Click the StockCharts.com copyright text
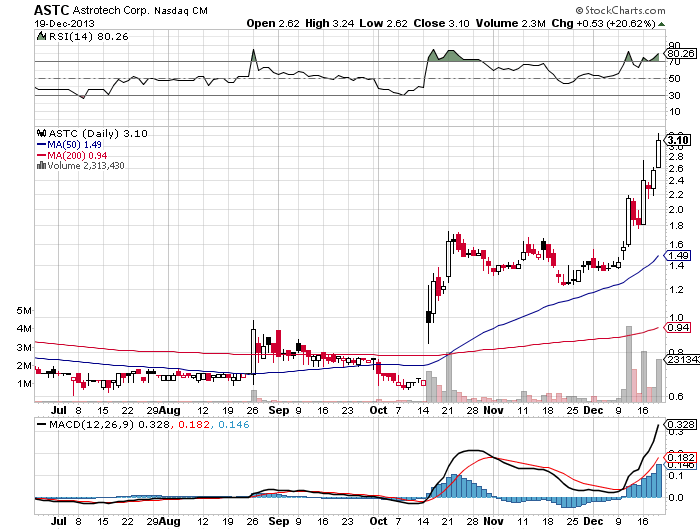The image size is (700, 530). click(620, 10)
